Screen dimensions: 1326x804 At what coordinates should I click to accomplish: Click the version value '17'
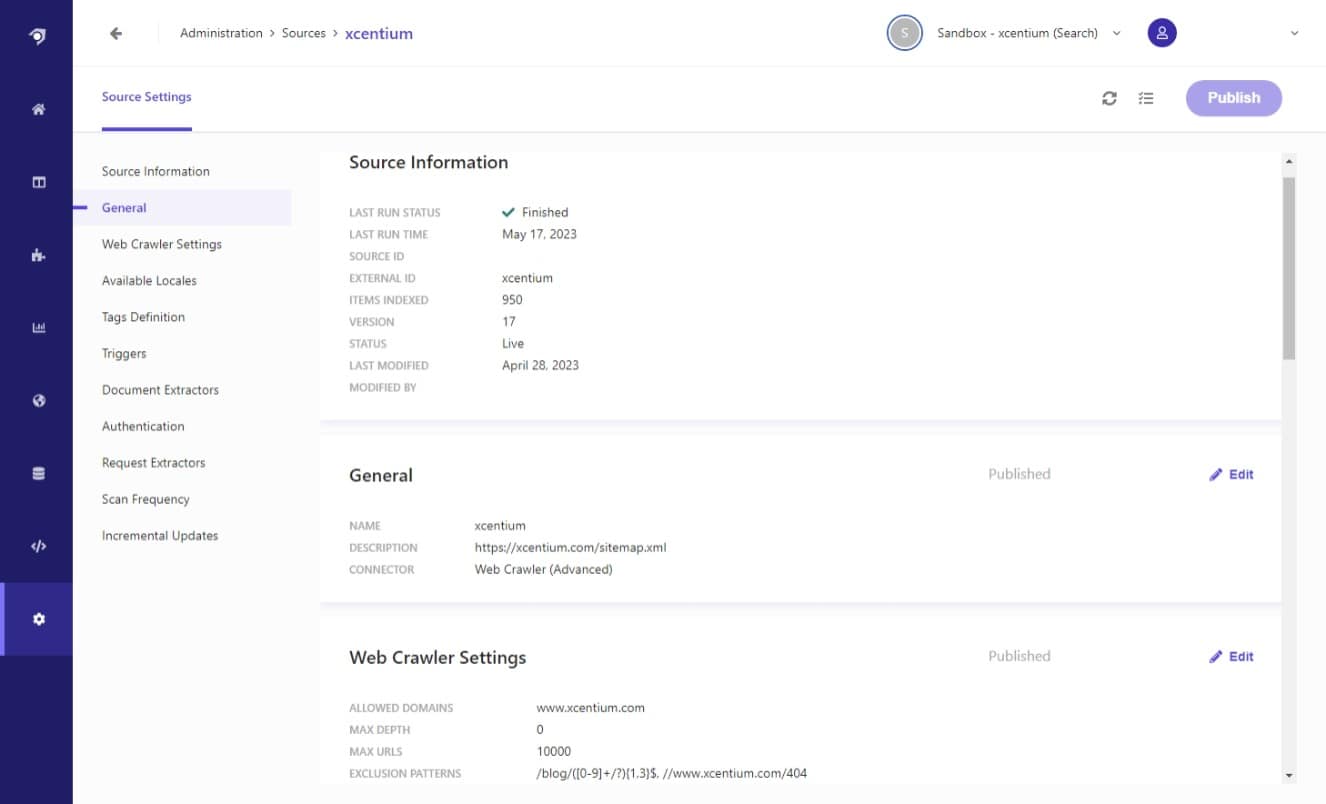[x=509, y=322]
